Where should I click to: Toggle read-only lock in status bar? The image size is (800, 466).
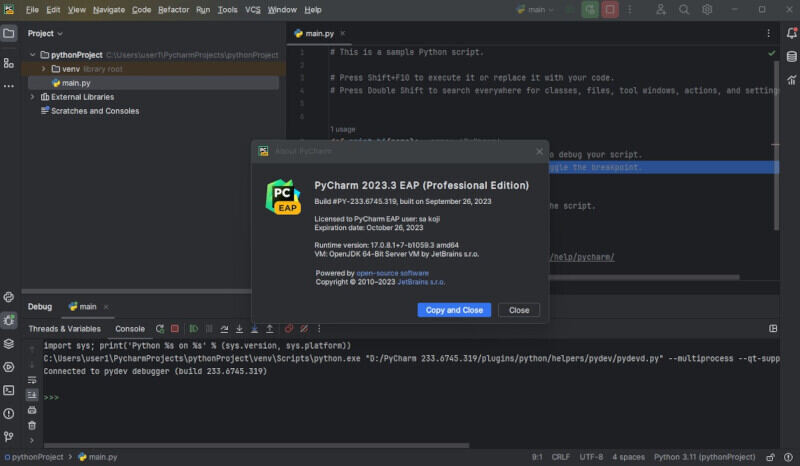click(770, 457)
